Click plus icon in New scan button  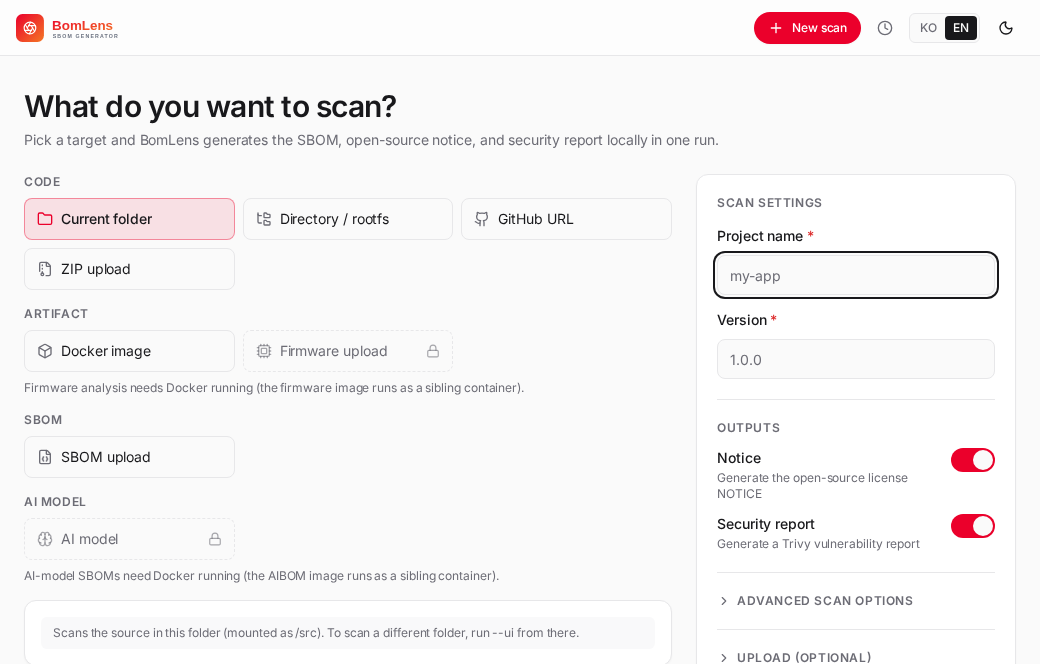(775, 28)
